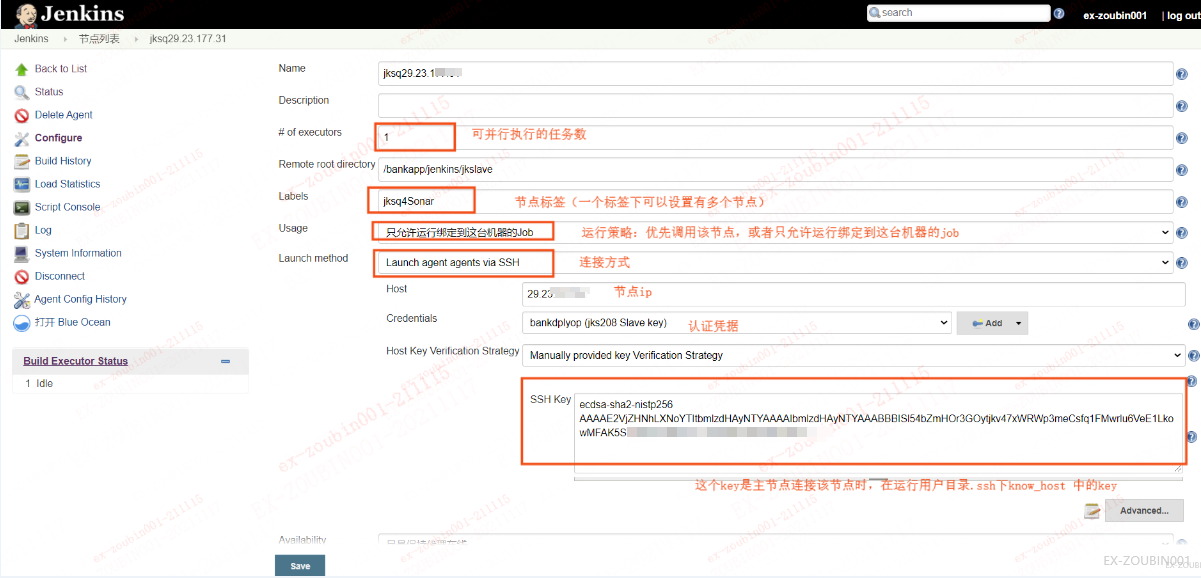Open help for Launch method

1182,264
